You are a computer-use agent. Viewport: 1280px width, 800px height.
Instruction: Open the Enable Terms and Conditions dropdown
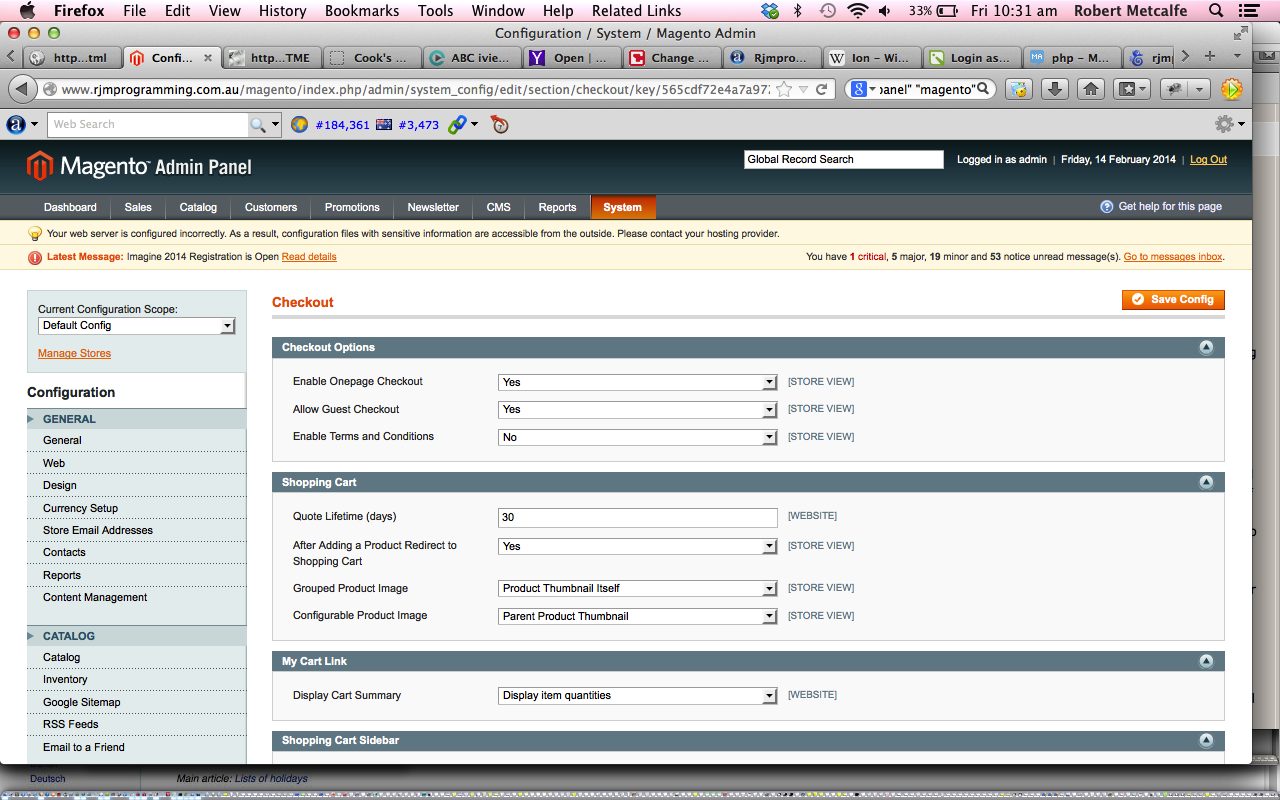tap(637, 437)
